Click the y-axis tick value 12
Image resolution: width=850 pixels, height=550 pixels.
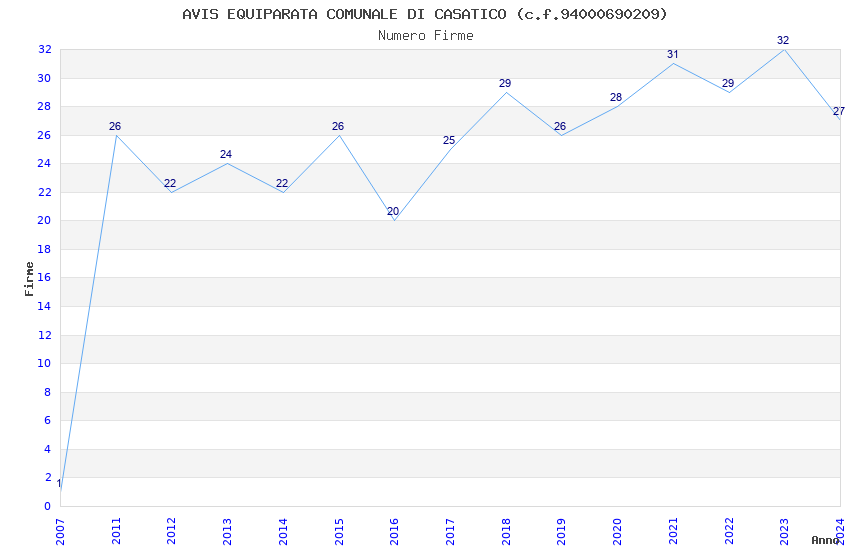pos(44,335)
